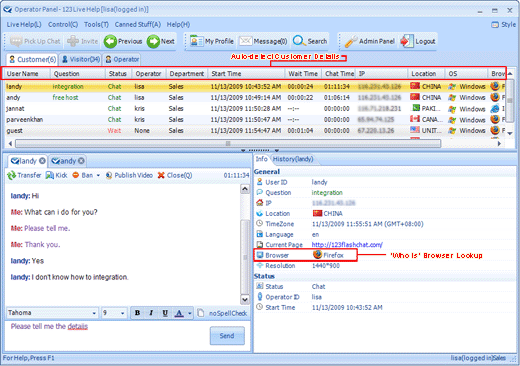
Task: Select the jannat customer row
Action: click(x=255, y=109)
